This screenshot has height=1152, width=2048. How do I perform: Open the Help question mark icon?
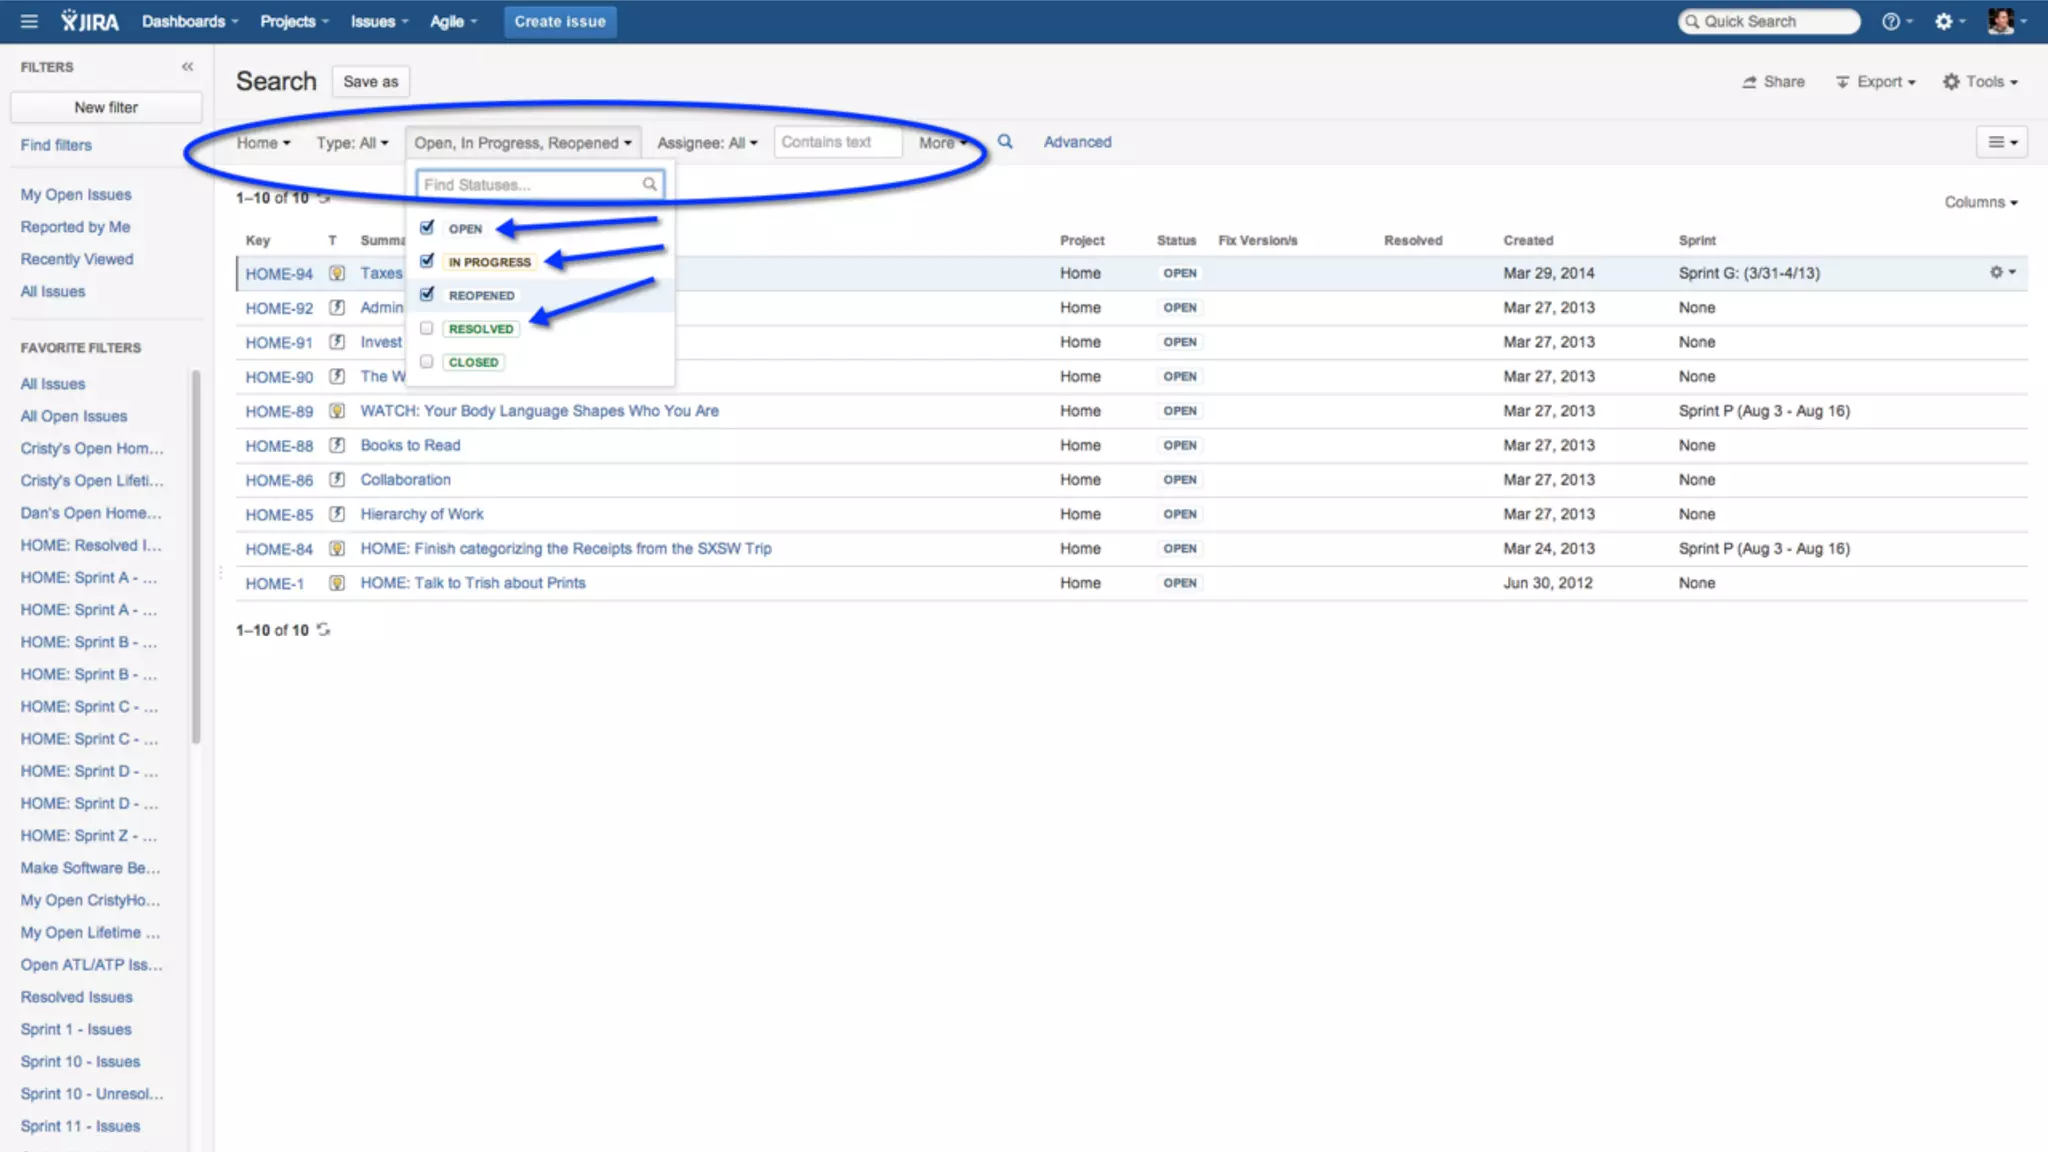[x=1891, y=21]
